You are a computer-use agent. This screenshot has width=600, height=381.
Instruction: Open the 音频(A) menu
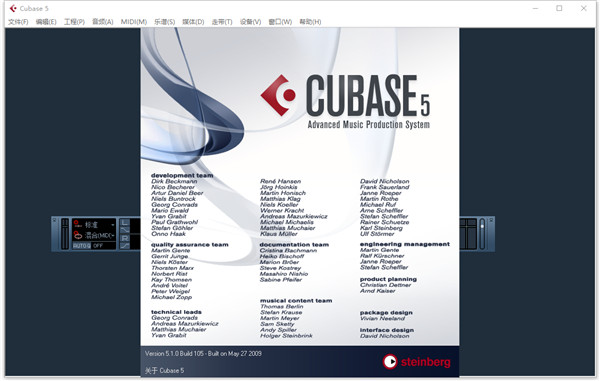coord(103,22)
